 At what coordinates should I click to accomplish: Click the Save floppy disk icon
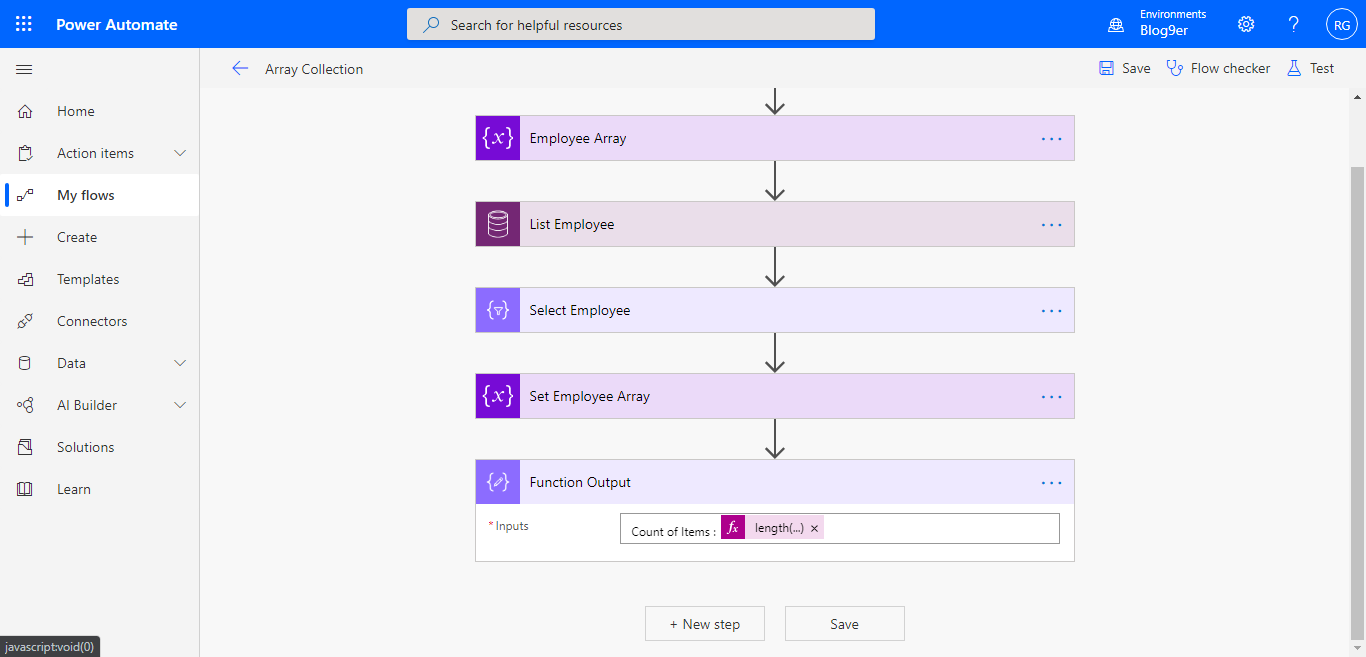[x=1106, y=68]
